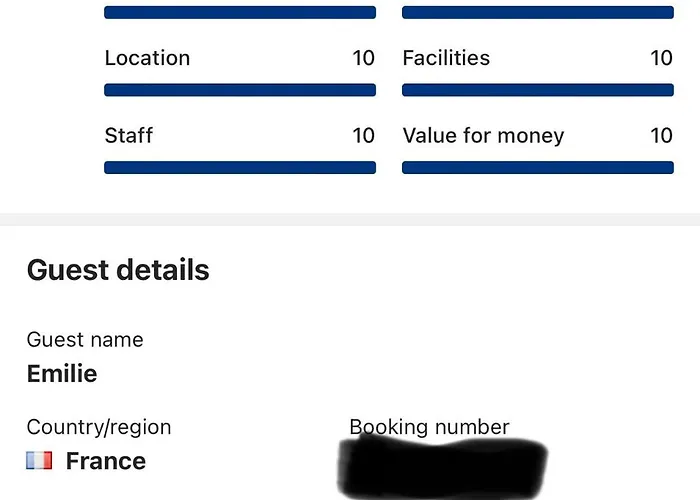Click the Value for money rating bar
The width and height of the screenshot is (700, 500).
(538, 167)
